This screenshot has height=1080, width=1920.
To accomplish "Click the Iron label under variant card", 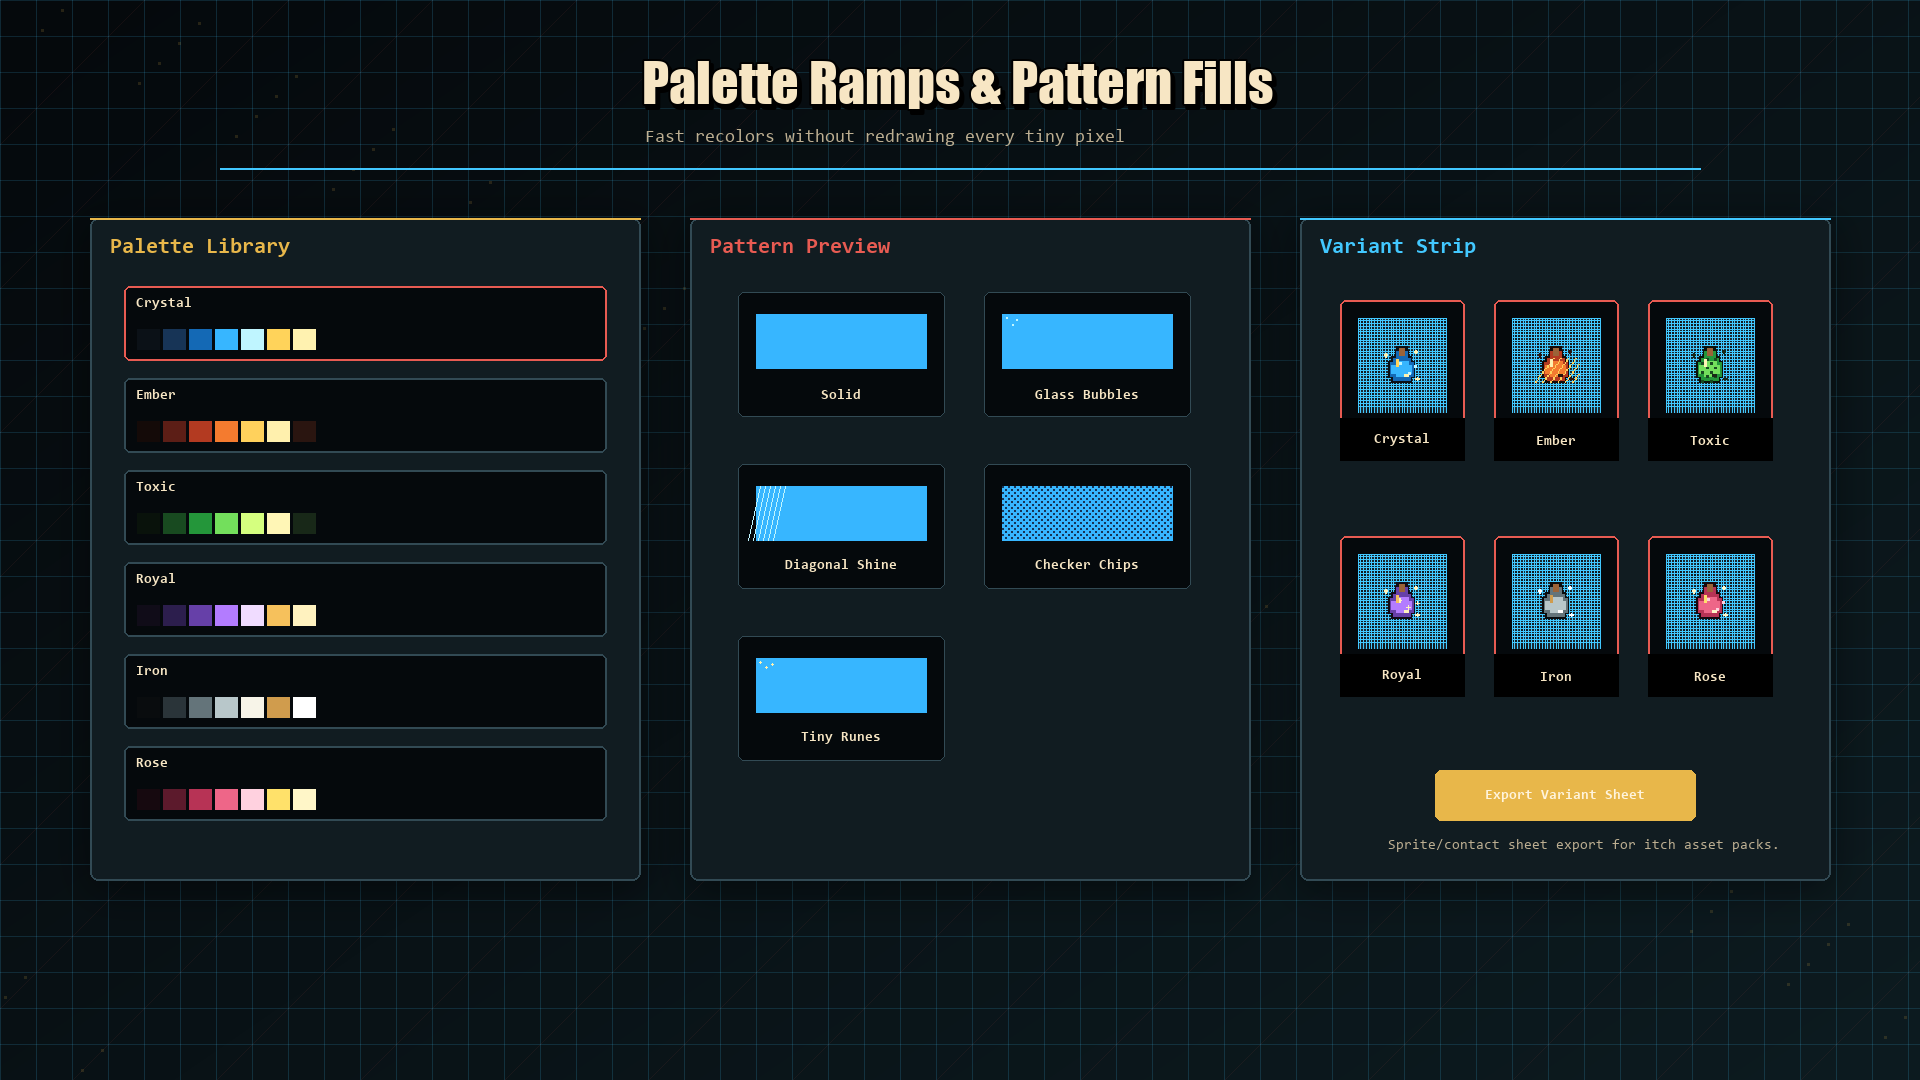I will click(x=1556, y=677).
